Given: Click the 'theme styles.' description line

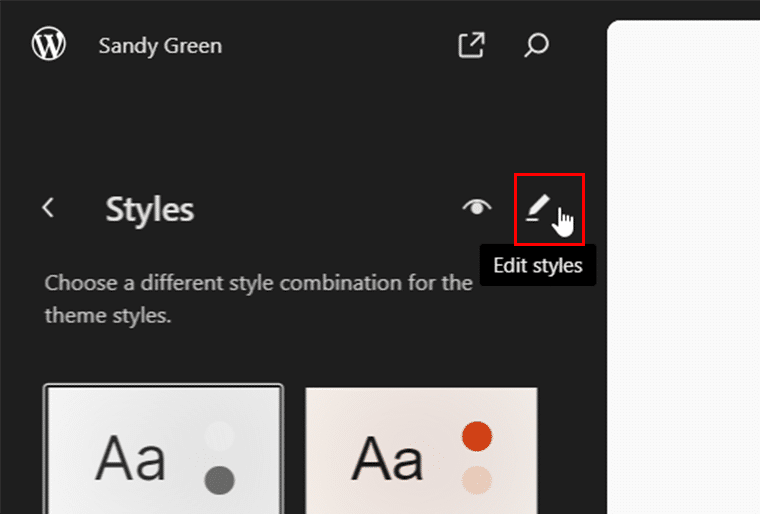Looking at the screenshot, I should point(108,315).
